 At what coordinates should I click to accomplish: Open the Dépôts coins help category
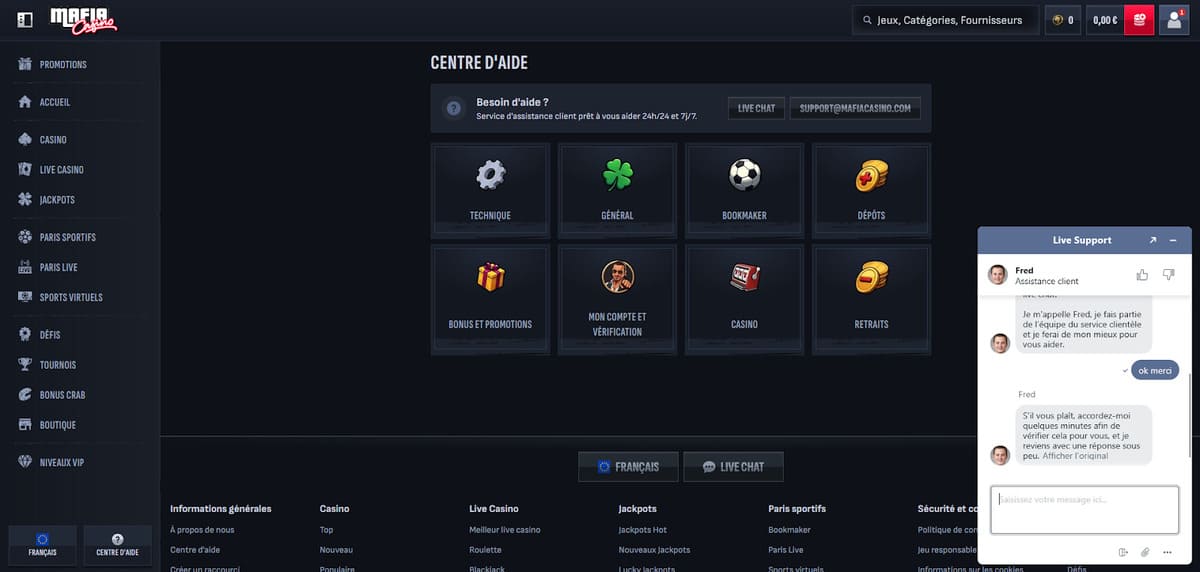point(871,187)
